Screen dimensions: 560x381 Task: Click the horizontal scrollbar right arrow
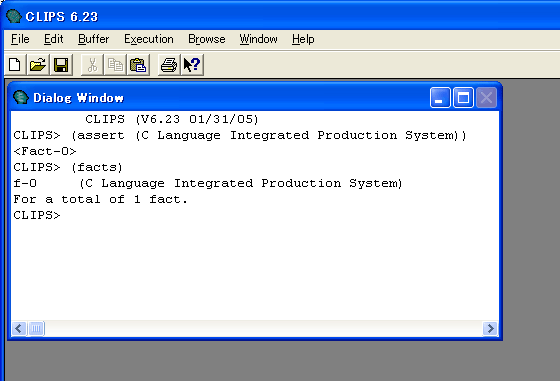pyautogui.click(x=490, y=328)
